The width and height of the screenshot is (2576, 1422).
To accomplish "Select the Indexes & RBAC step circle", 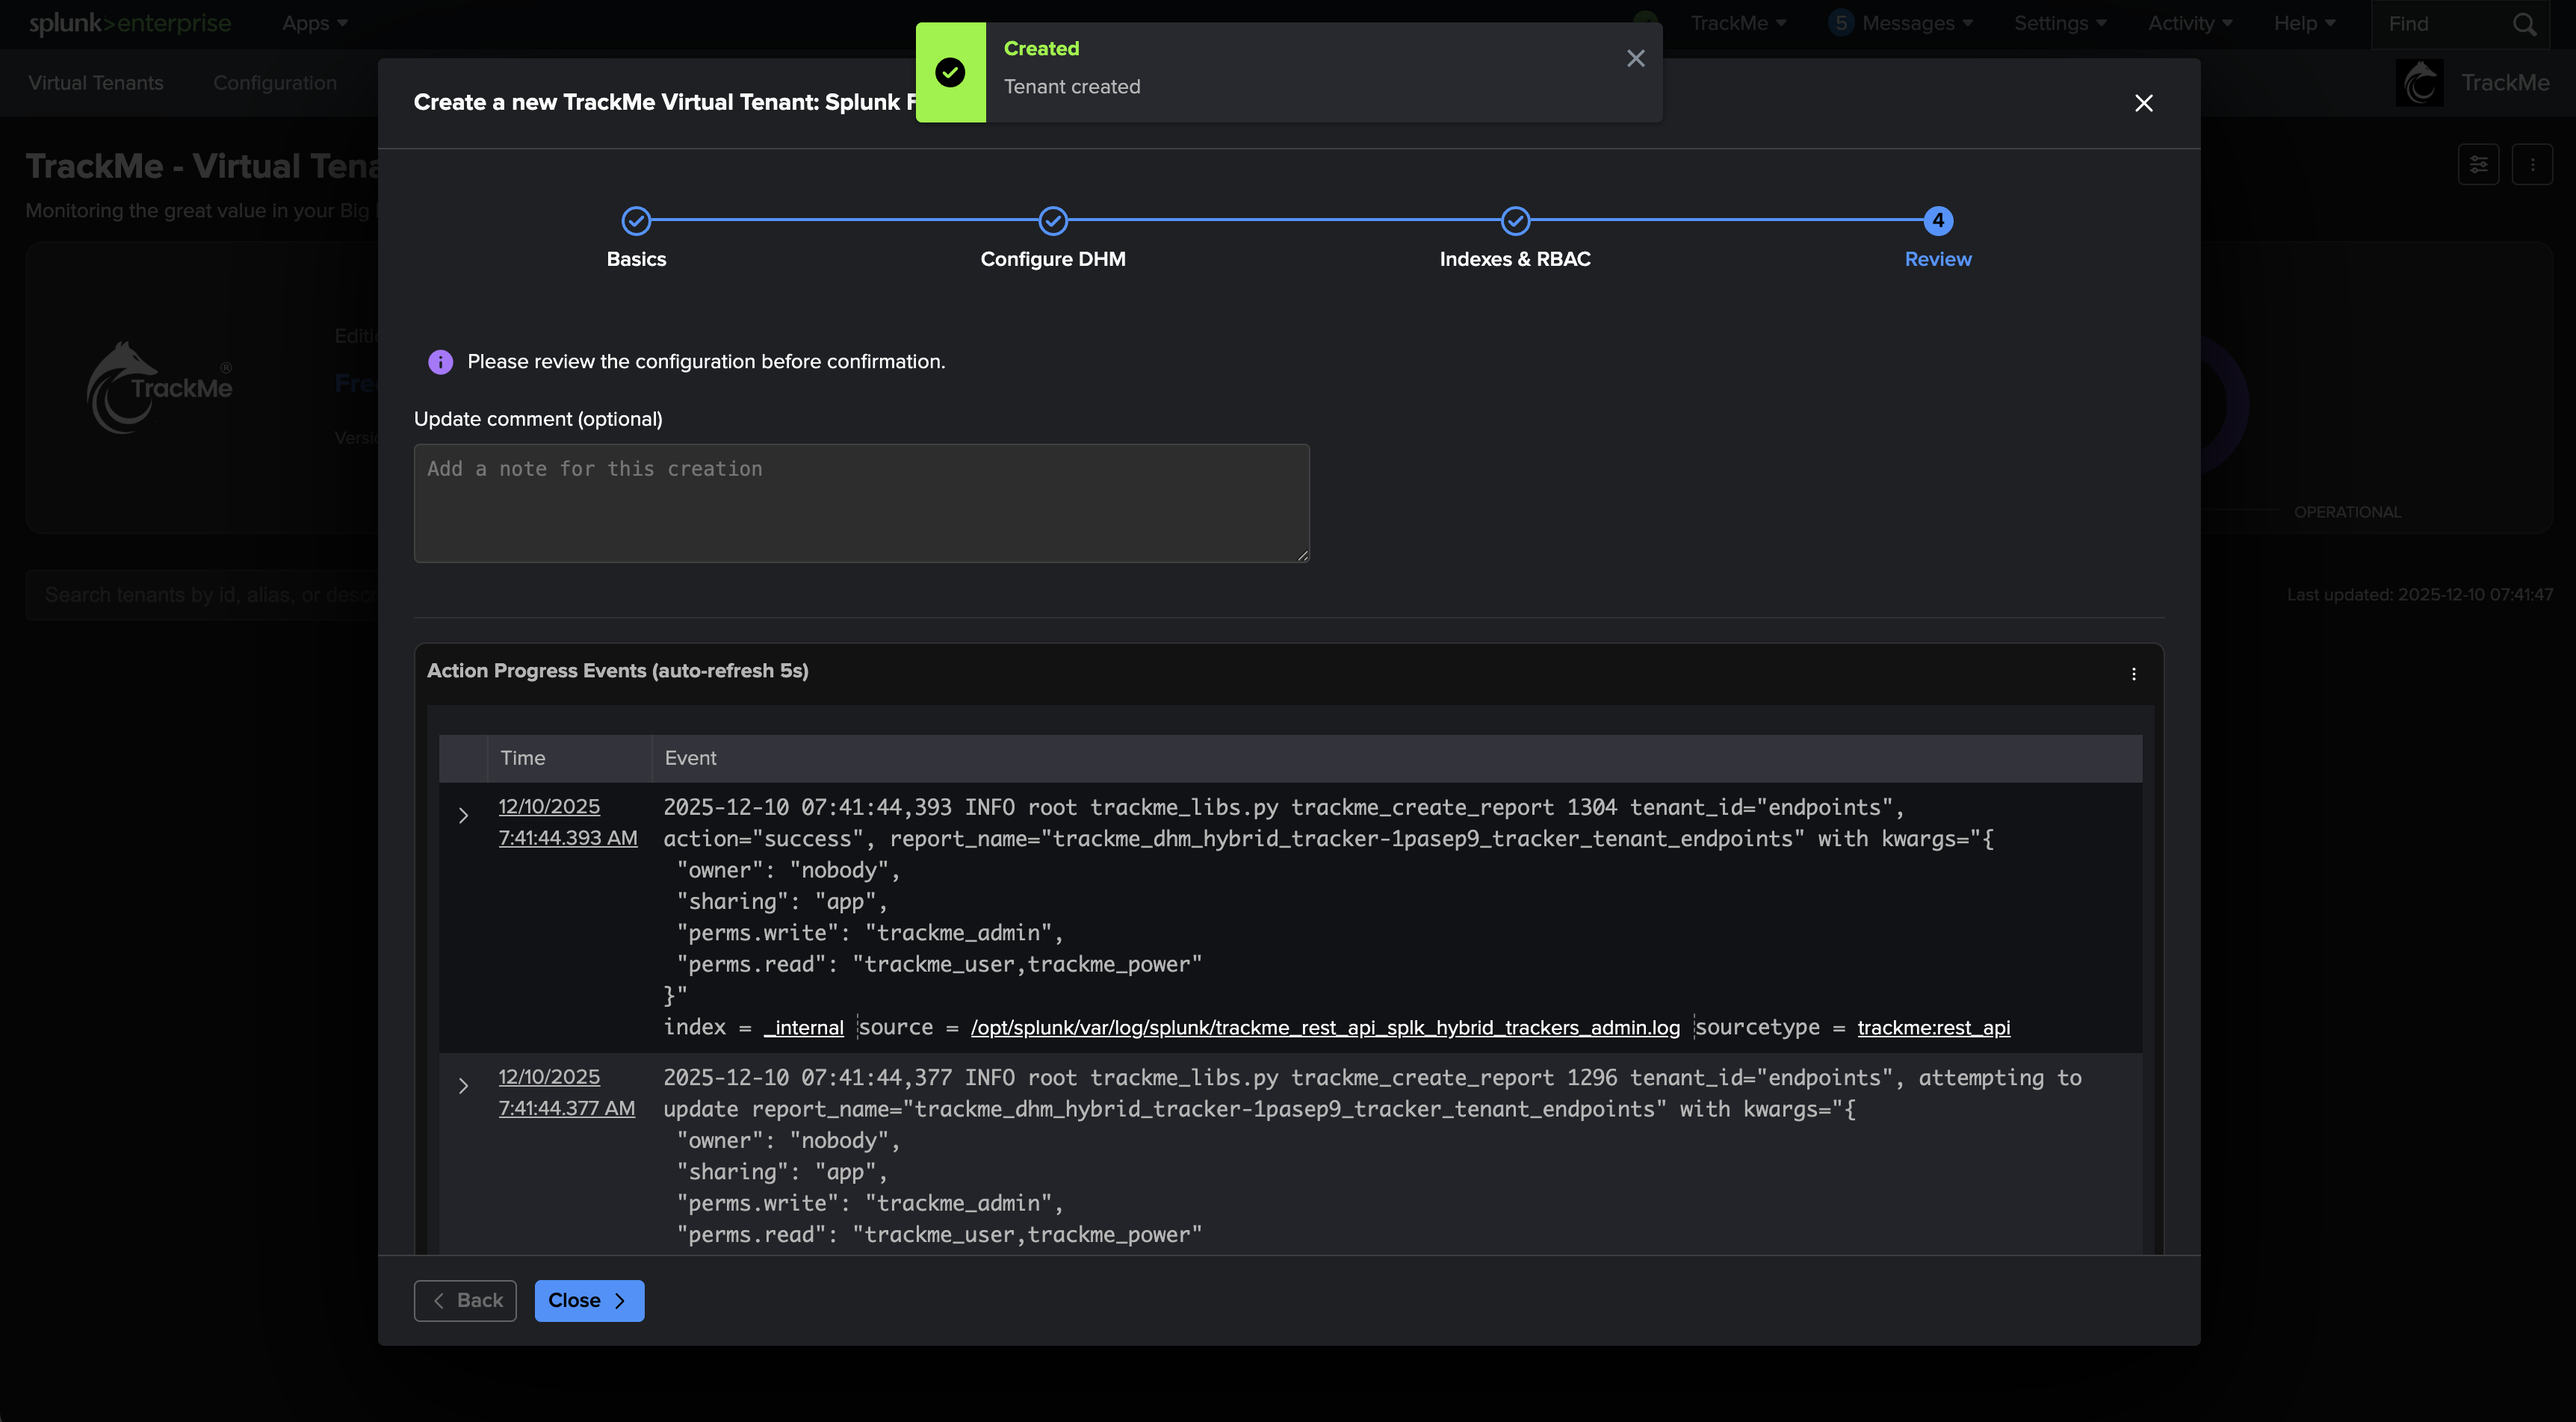I will (x=1514, y=221).
